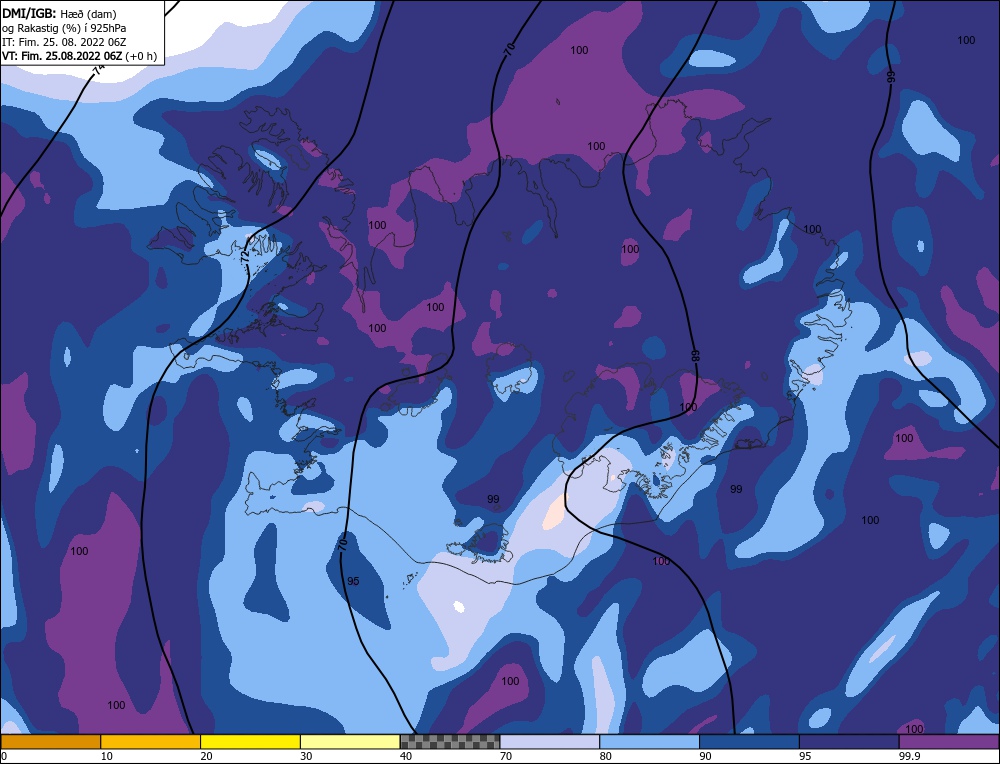
Task: Click the light orange 10–20 legend swatch
Action: (151, 742)
